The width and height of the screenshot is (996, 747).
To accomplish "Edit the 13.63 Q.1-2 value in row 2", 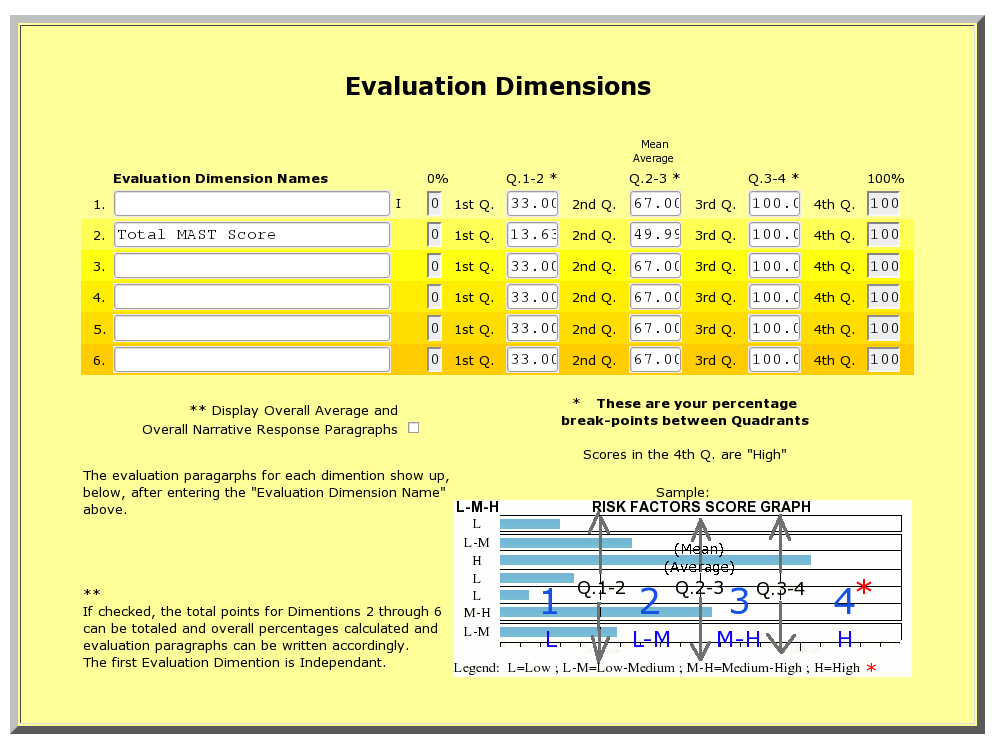I will [533, 234].
